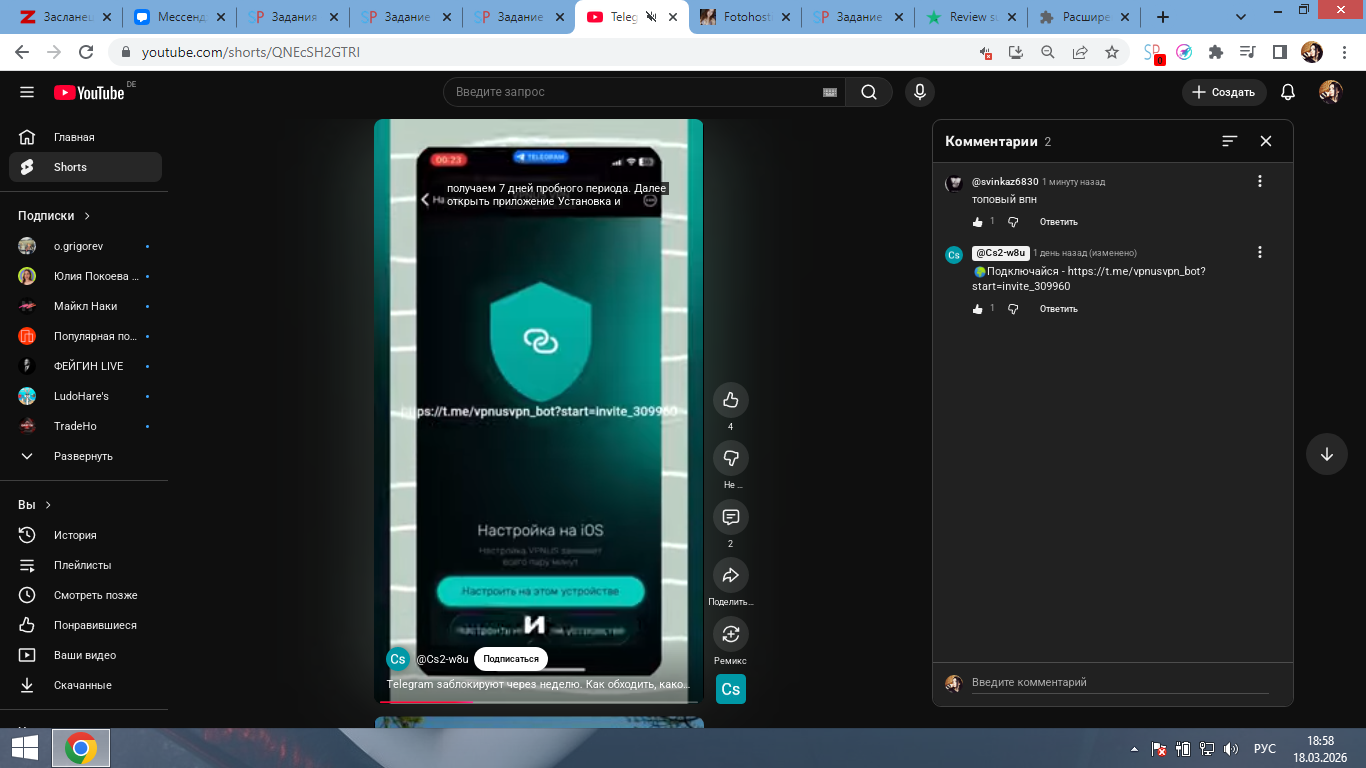Select Главная in the sidebar
Viewport: 1366px width, 768px height.
coord(85,137)
